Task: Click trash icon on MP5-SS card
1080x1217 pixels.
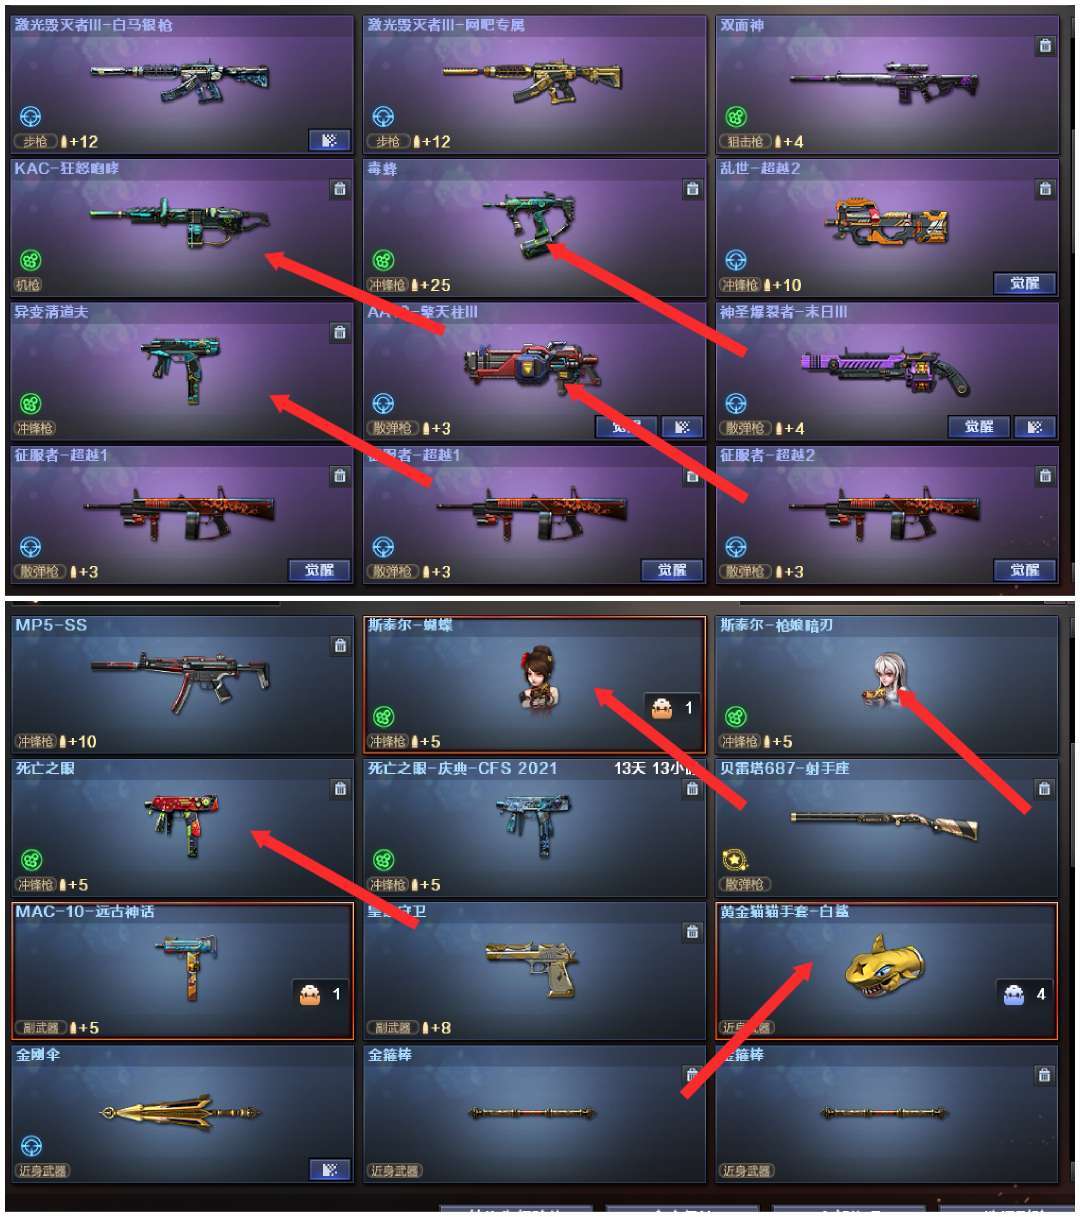Action: [x=340, y=646]
